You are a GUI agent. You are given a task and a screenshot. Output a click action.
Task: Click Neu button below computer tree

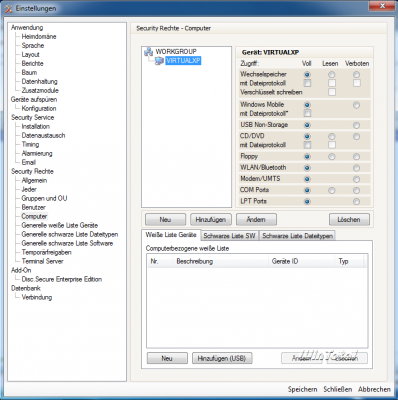pos(165,220)
